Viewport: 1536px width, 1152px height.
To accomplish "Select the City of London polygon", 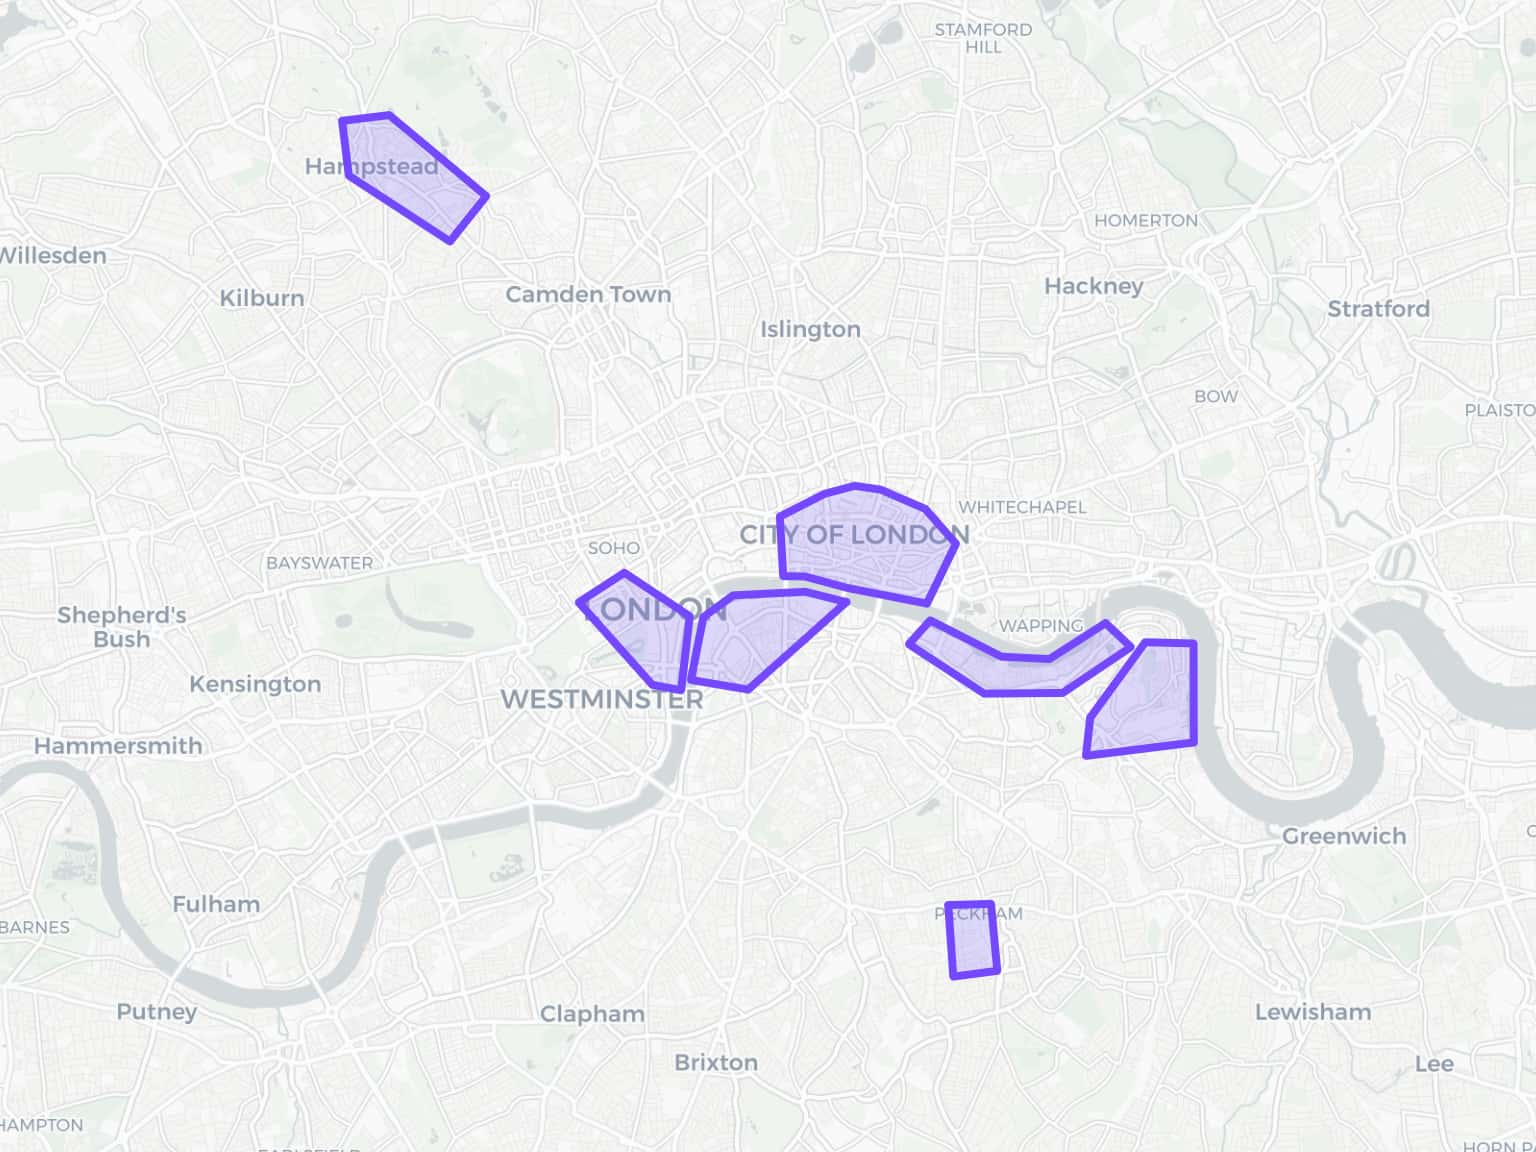I will click(865, 545).
